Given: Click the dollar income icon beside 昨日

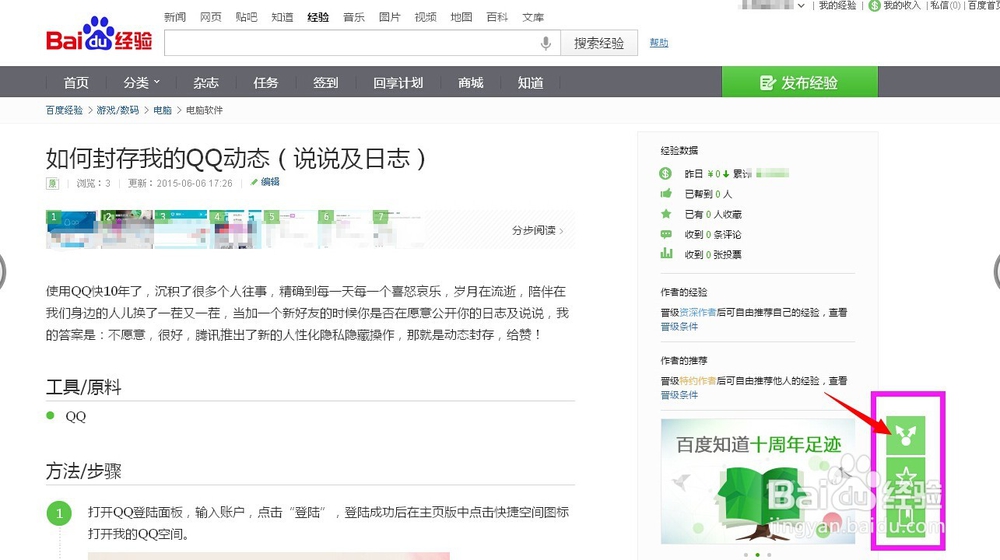Looking at the screenshot, I should 665,173.
